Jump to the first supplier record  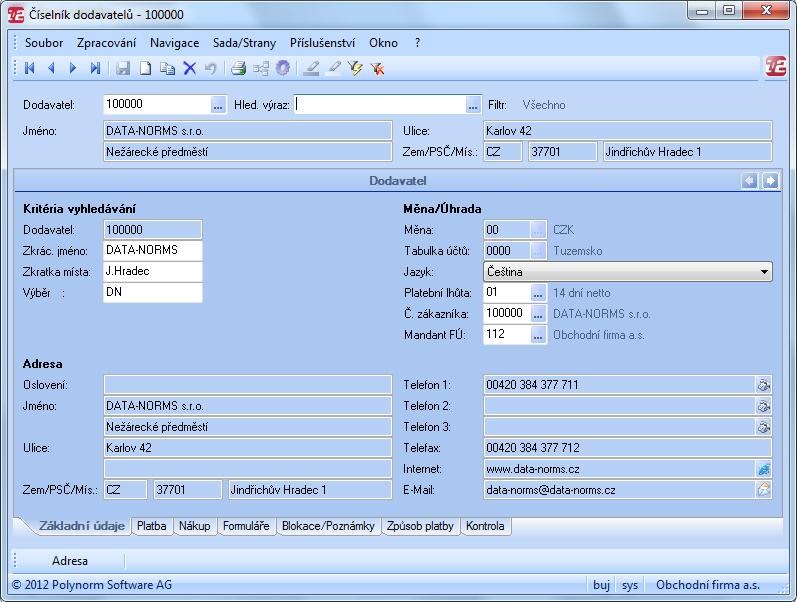point(29,68)
